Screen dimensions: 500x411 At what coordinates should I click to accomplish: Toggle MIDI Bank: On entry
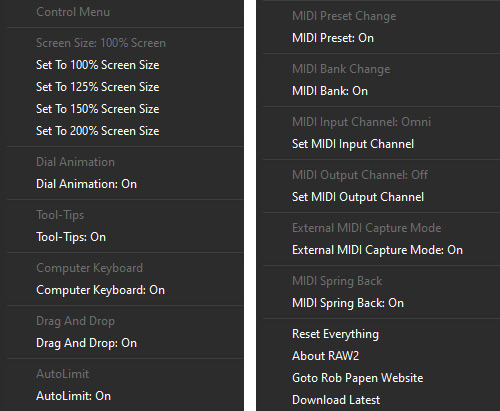(x=381, y=91)
